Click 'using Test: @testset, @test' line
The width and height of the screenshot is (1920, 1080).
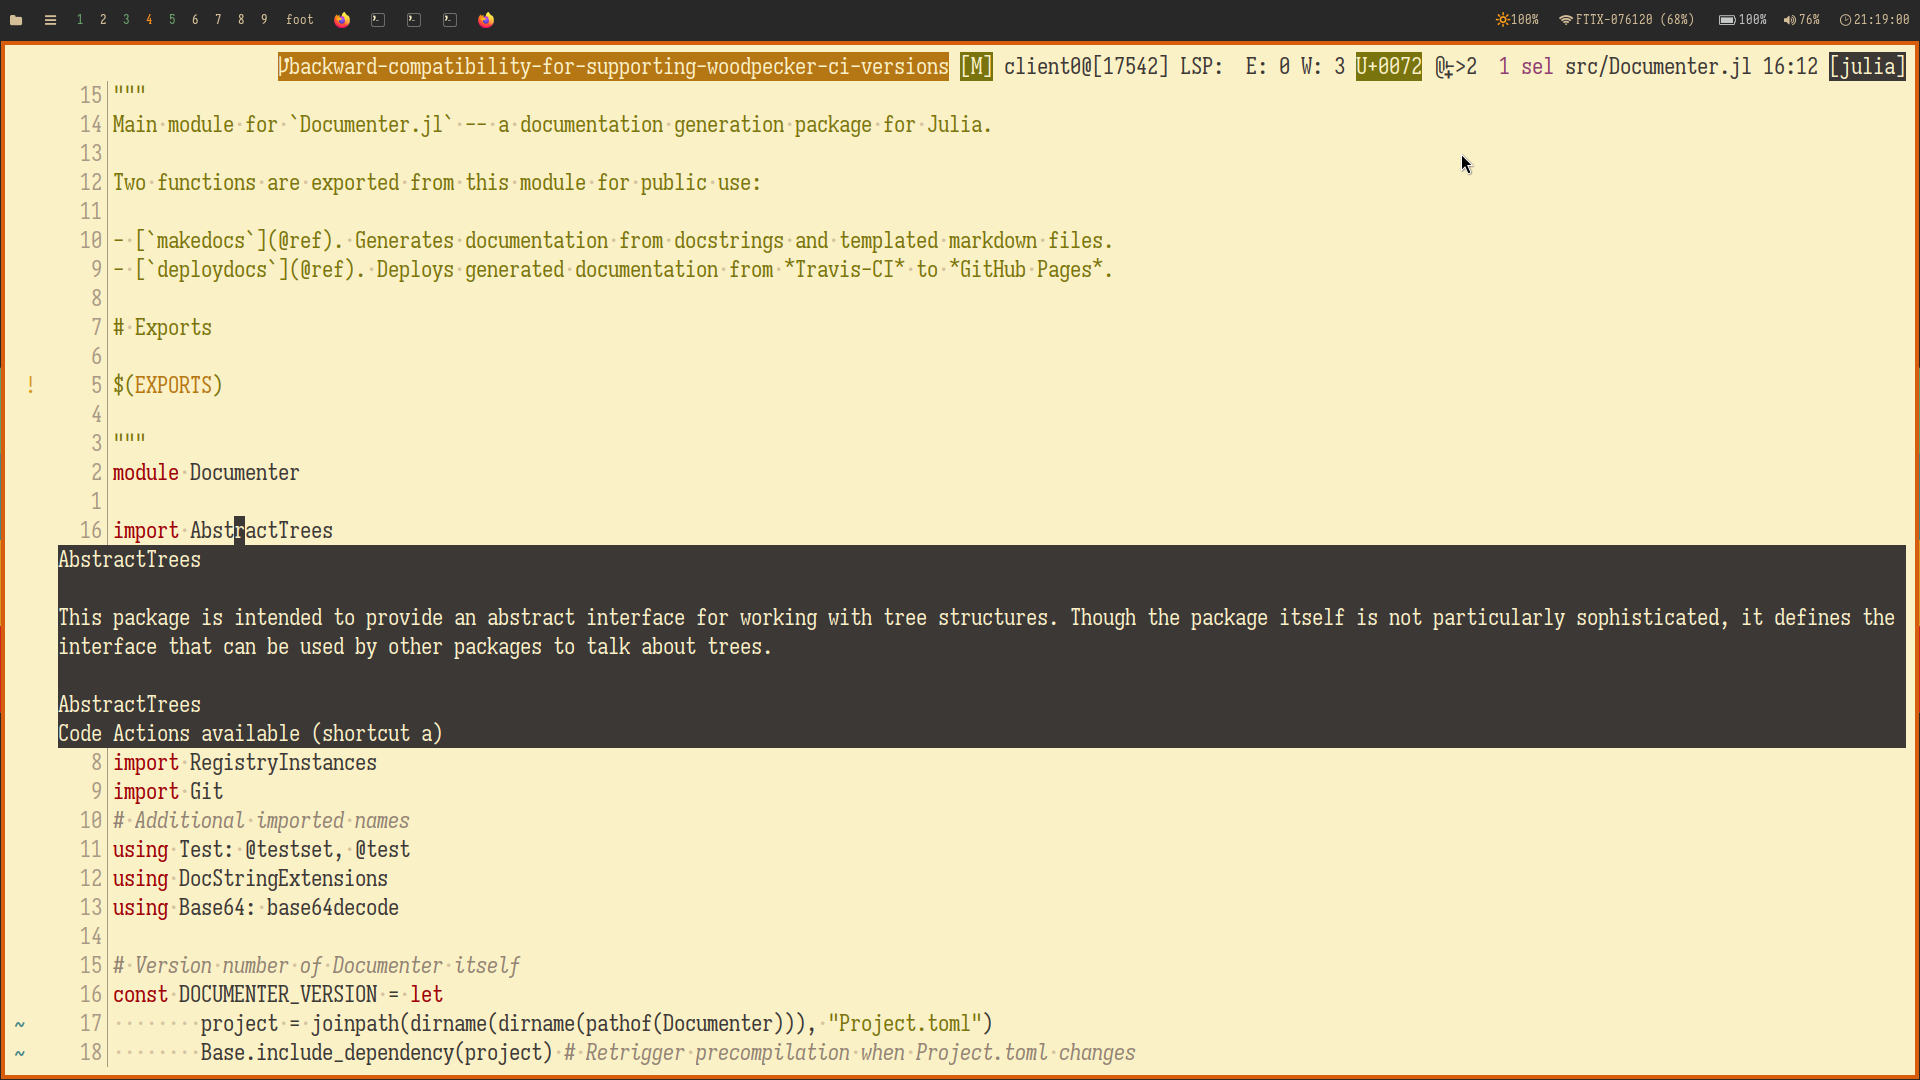point(261,850)
